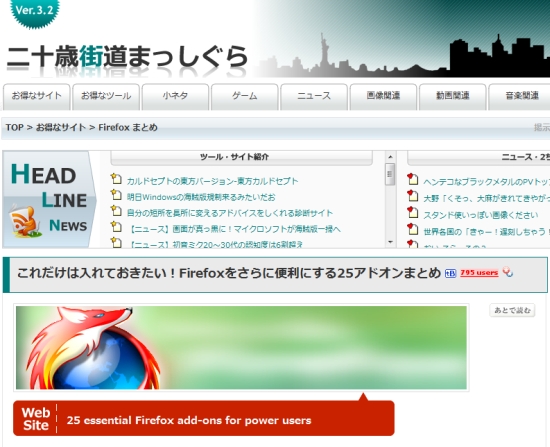550x447 pixels.
Task: Click the red-pin icon beside 世界各国 headline
Action: (x=413, y=229)
